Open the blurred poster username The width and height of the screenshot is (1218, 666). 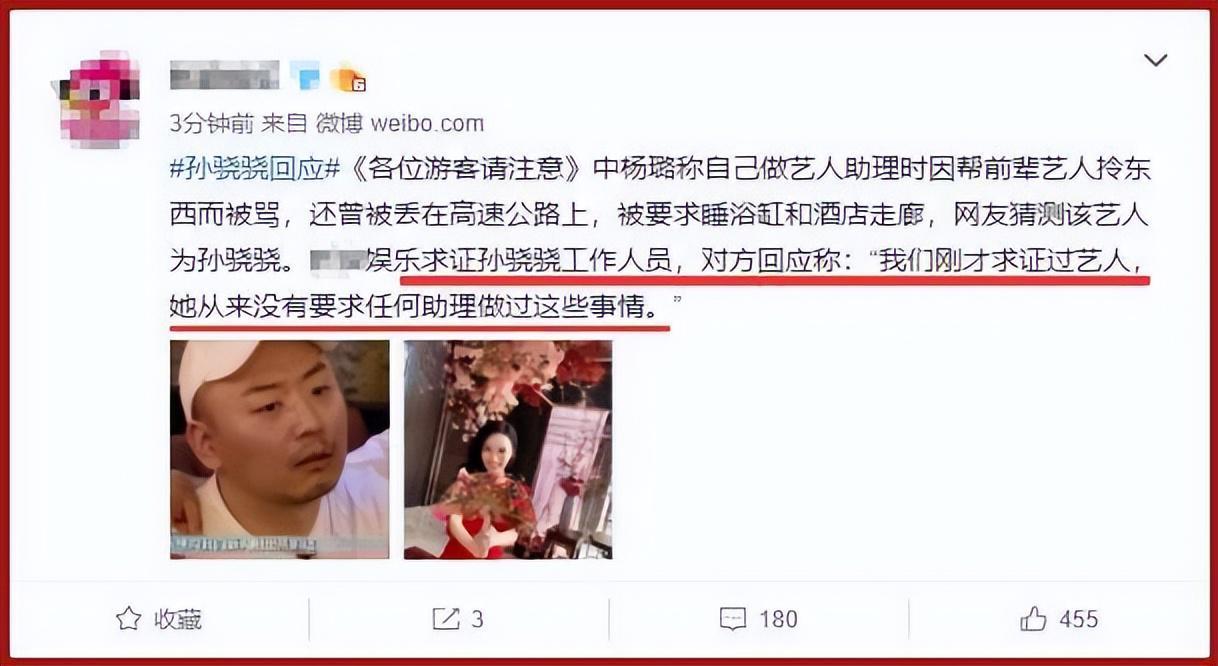point(224,75)
